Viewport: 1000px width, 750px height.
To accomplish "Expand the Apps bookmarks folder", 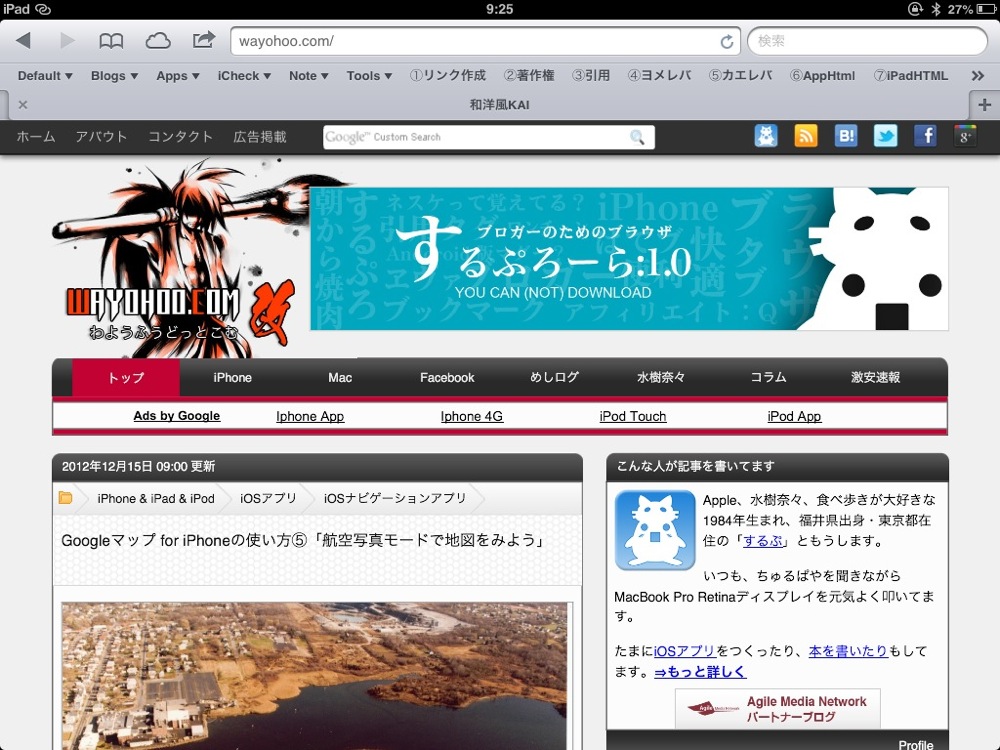I will (x=178, y=76).
